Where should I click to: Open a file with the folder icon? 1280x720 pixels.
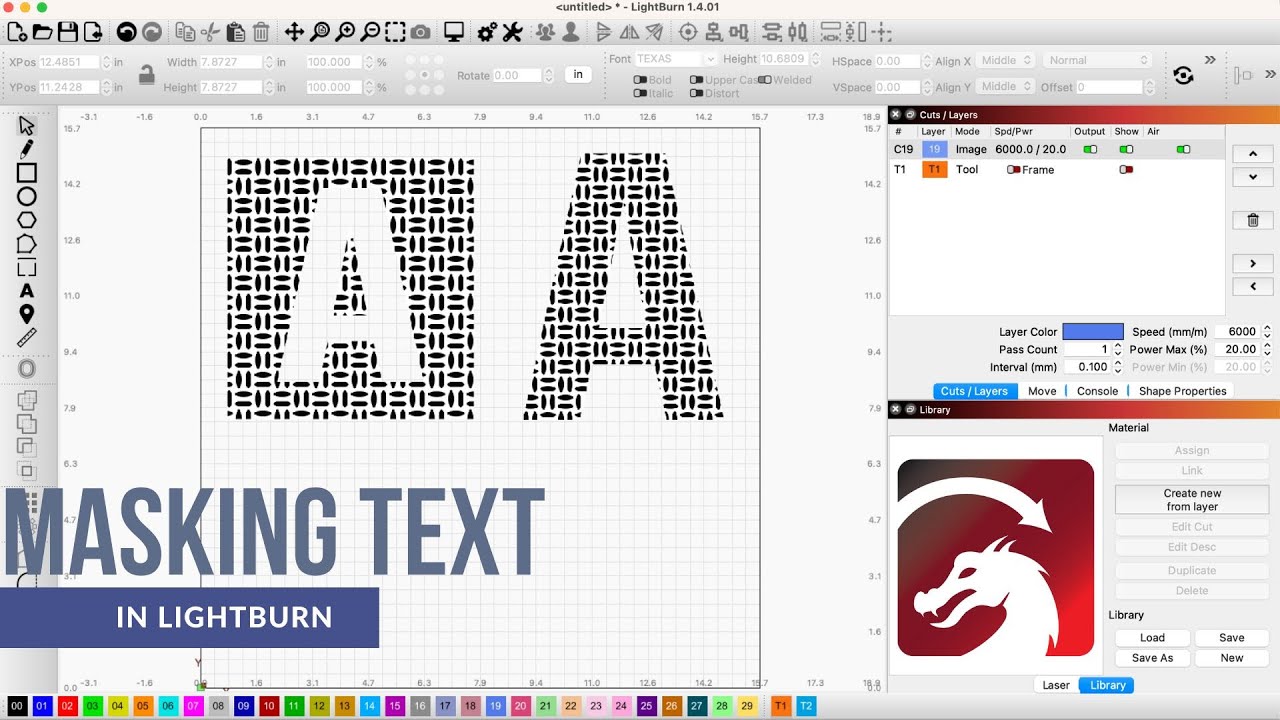pyautogui.click(x=42, y=33)
